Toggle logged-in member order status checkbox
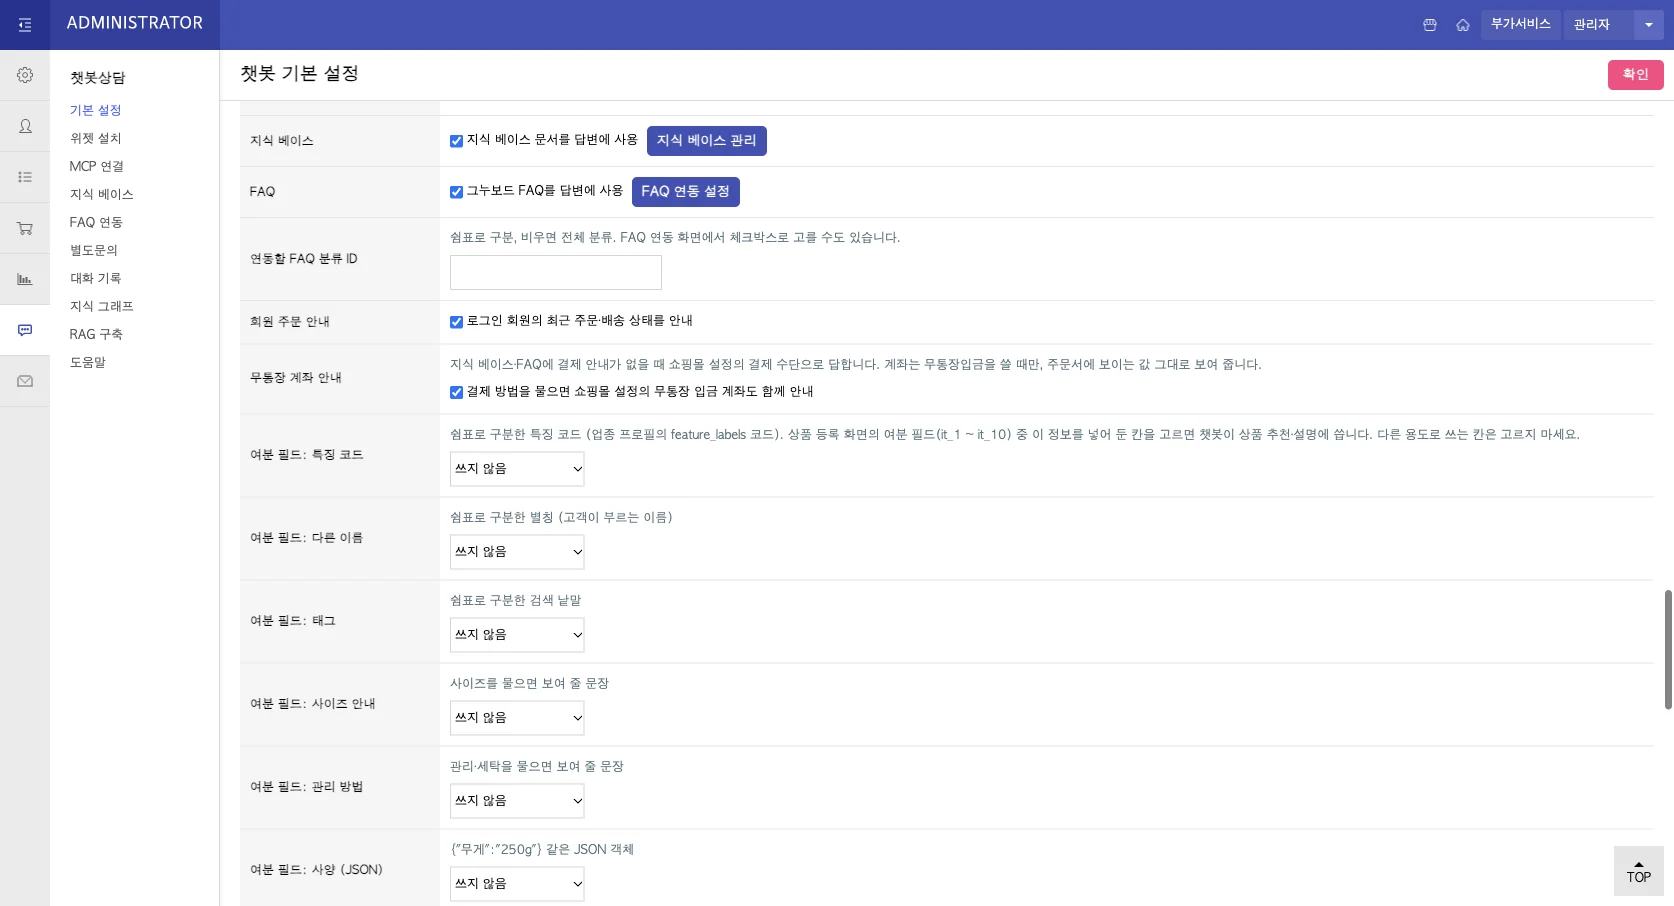1674x906 pixels. point(456,322)
